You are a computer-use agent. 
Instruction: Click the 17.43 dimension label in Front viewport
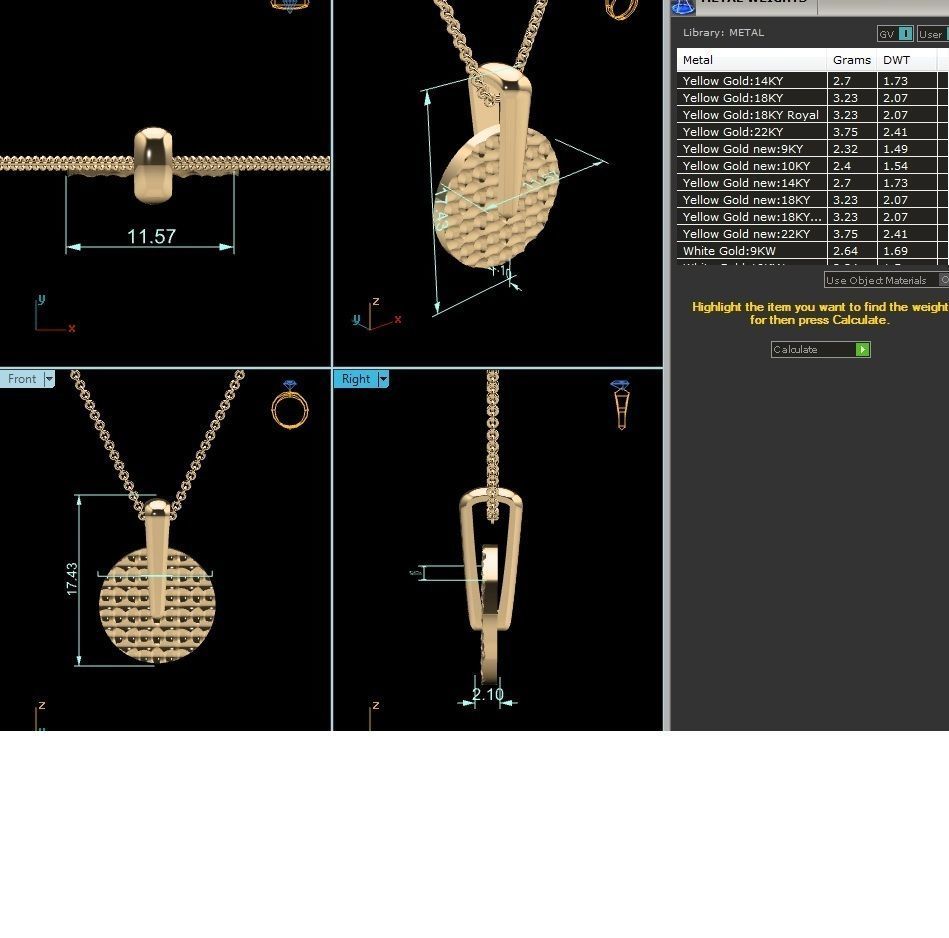coord(72,579)
